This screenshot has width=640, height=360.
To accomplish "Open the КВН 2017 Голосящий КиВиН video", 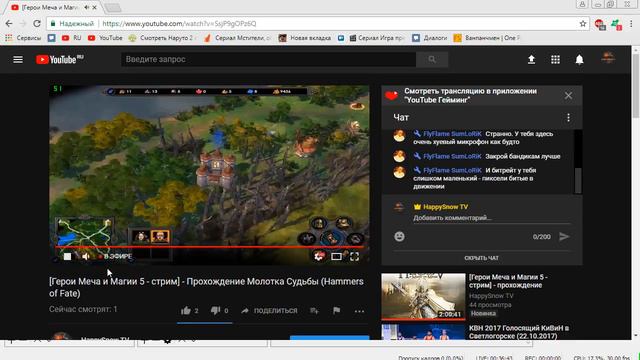I will pyautogui.click(x=519, y=332).
